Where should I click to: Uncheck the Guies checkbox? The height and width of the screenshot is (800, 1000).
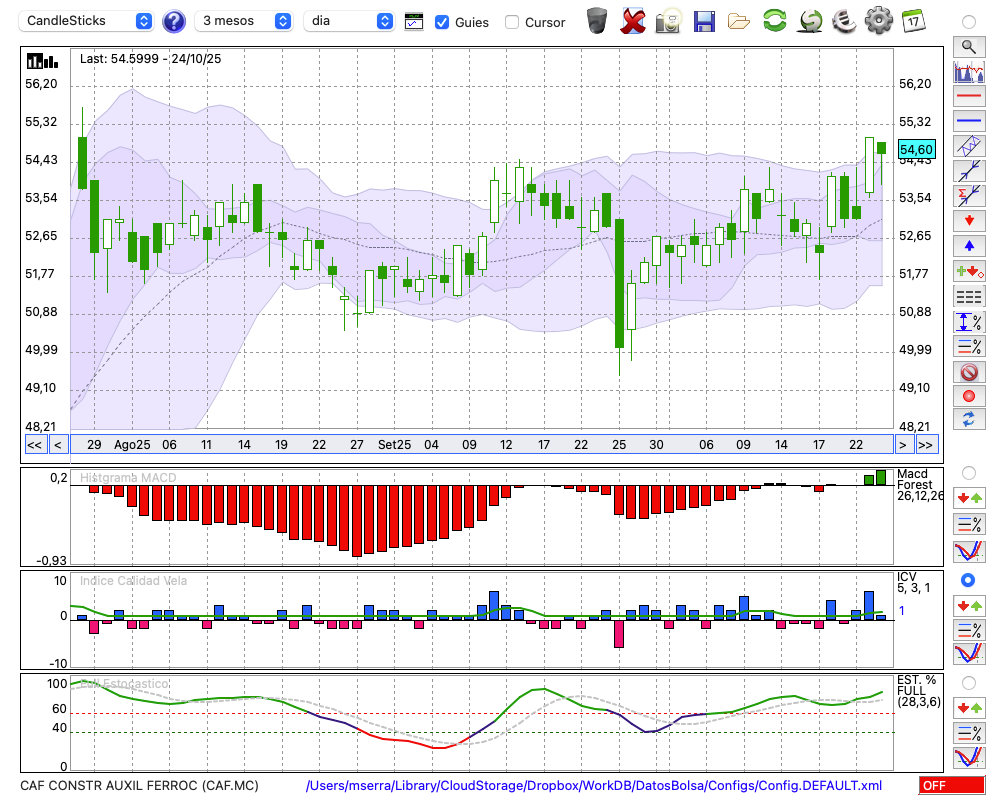442,22
